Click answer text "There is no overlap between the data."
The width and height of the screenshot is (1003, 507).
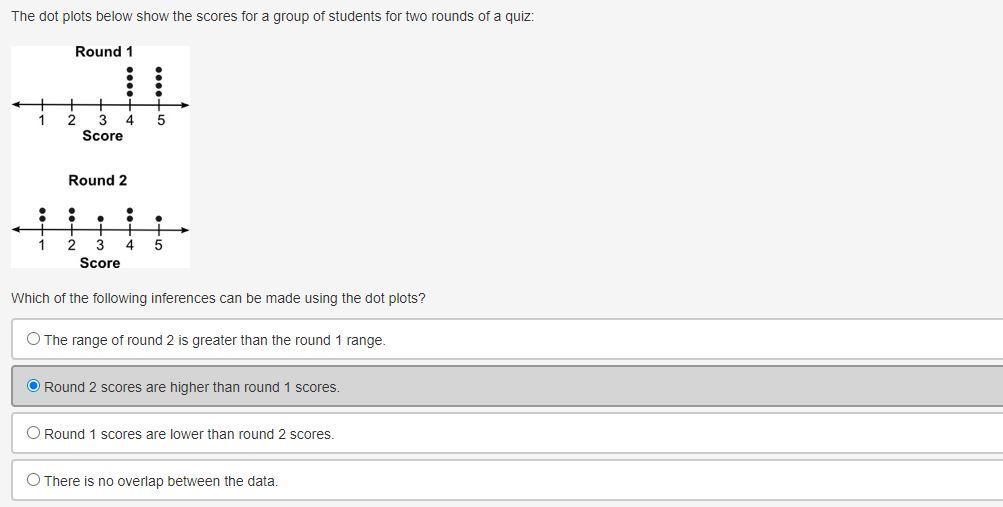[x=161, y=481]
